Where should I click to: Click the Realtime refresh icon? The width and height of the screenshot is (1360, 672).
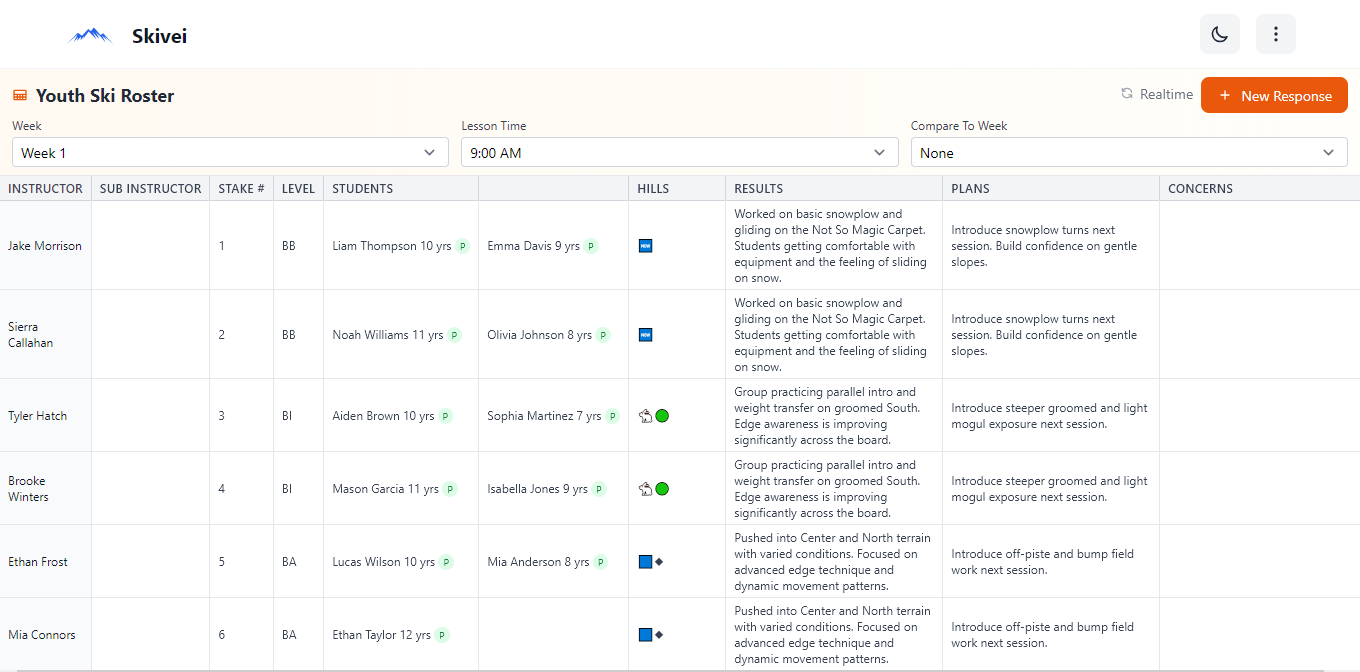(x=1127, y=94)
